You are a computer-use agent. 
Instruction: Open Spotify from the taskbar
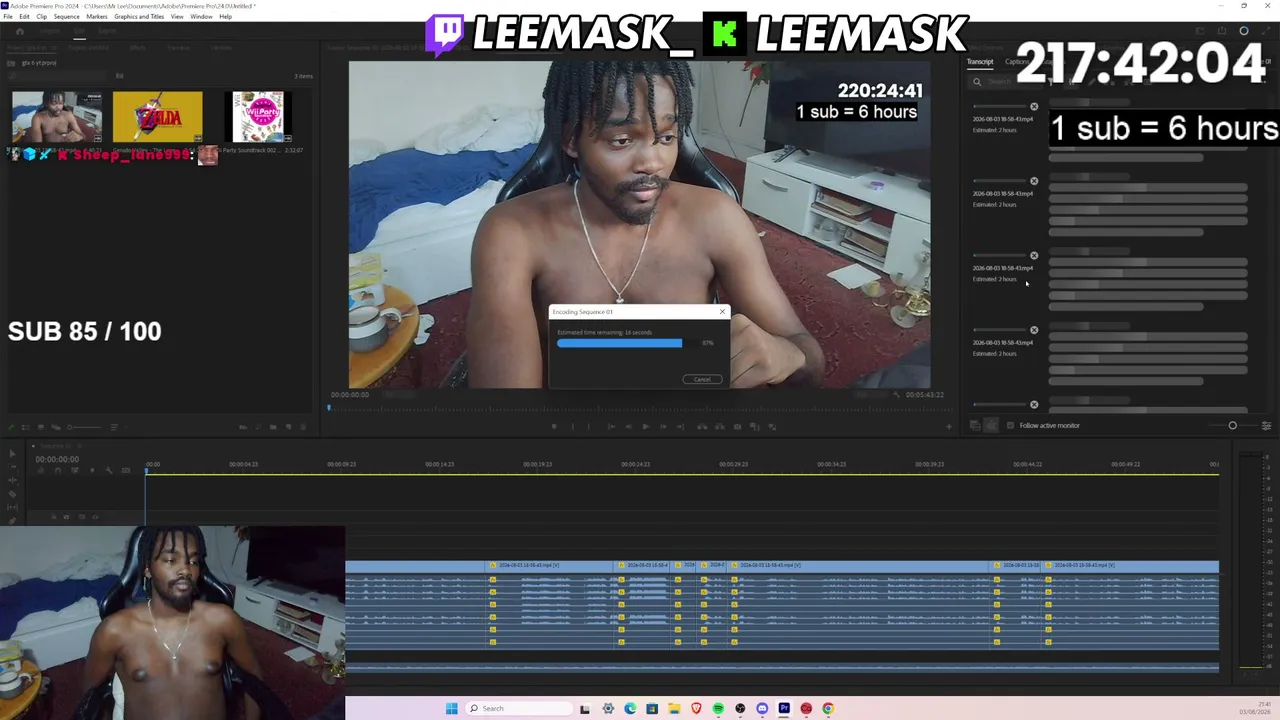(718, 708)
